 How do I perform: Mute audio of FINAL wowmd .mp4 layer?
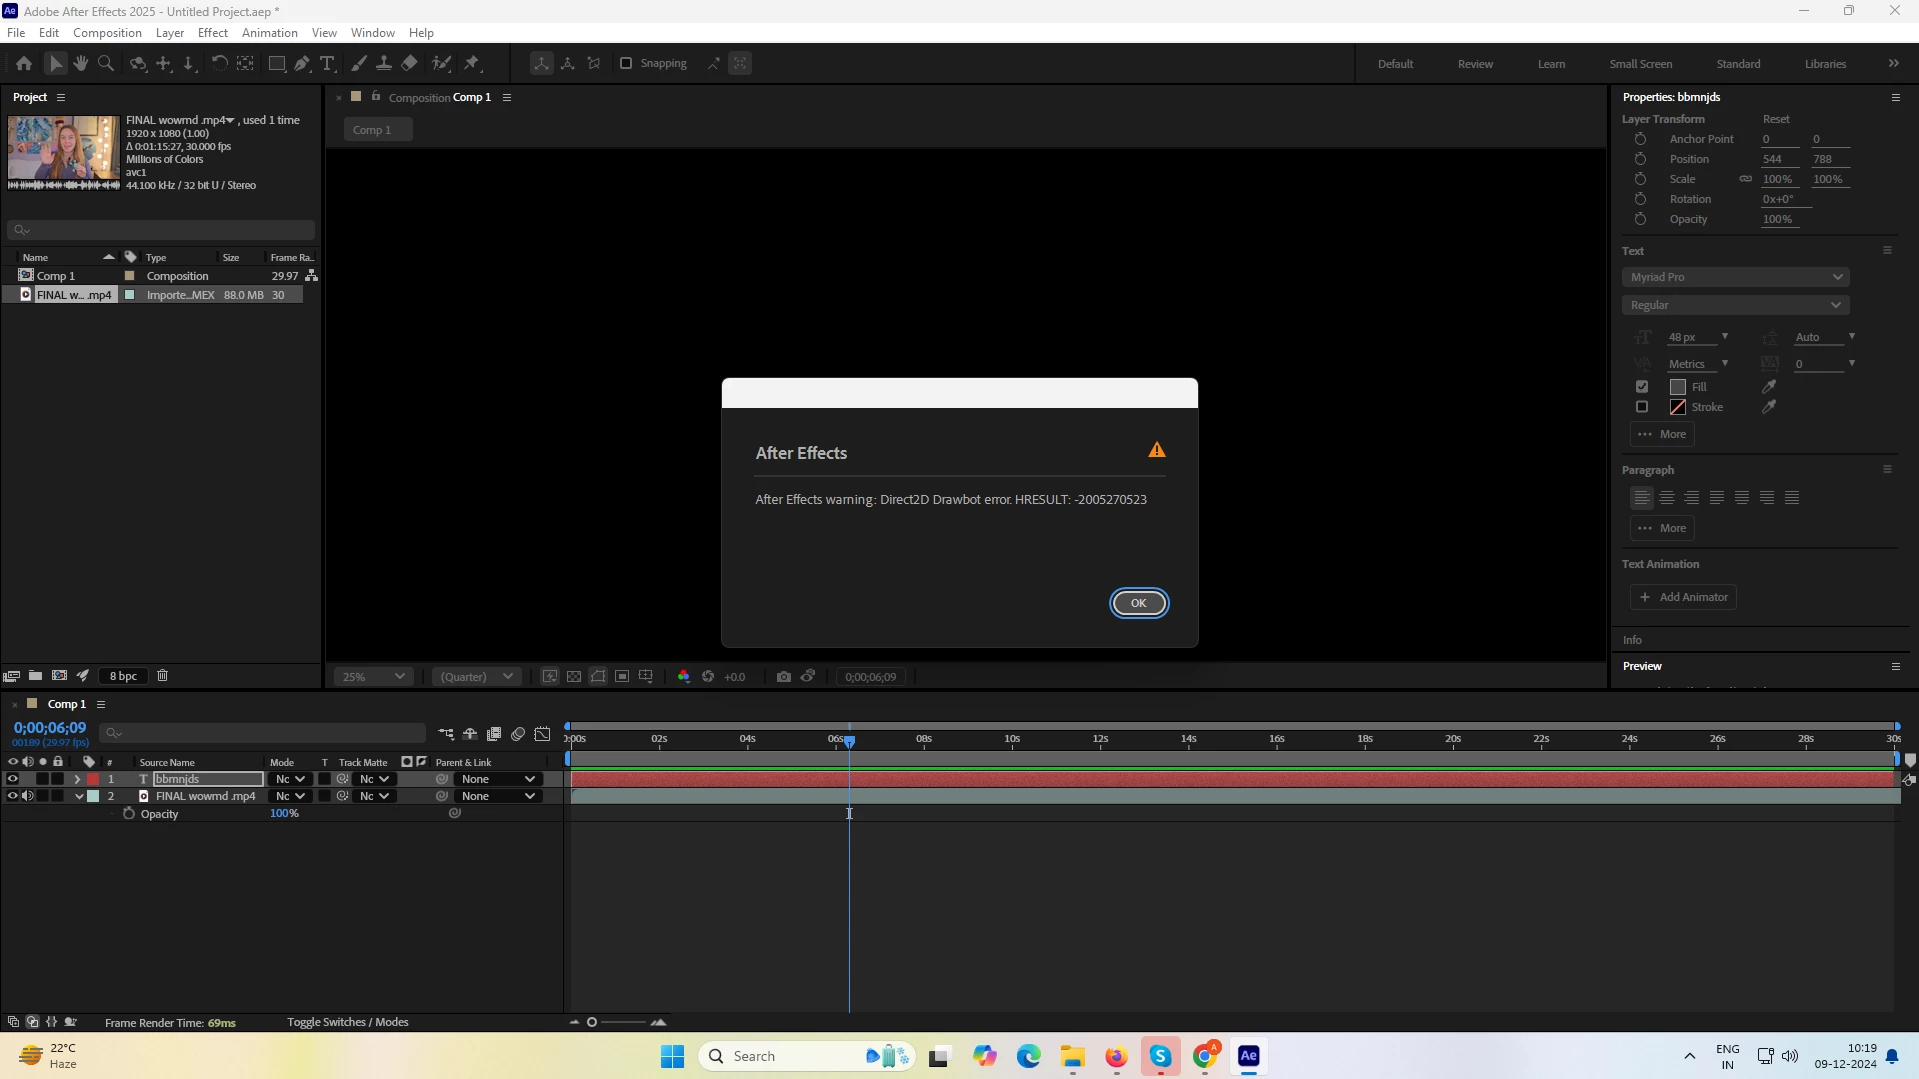[27, 796]
